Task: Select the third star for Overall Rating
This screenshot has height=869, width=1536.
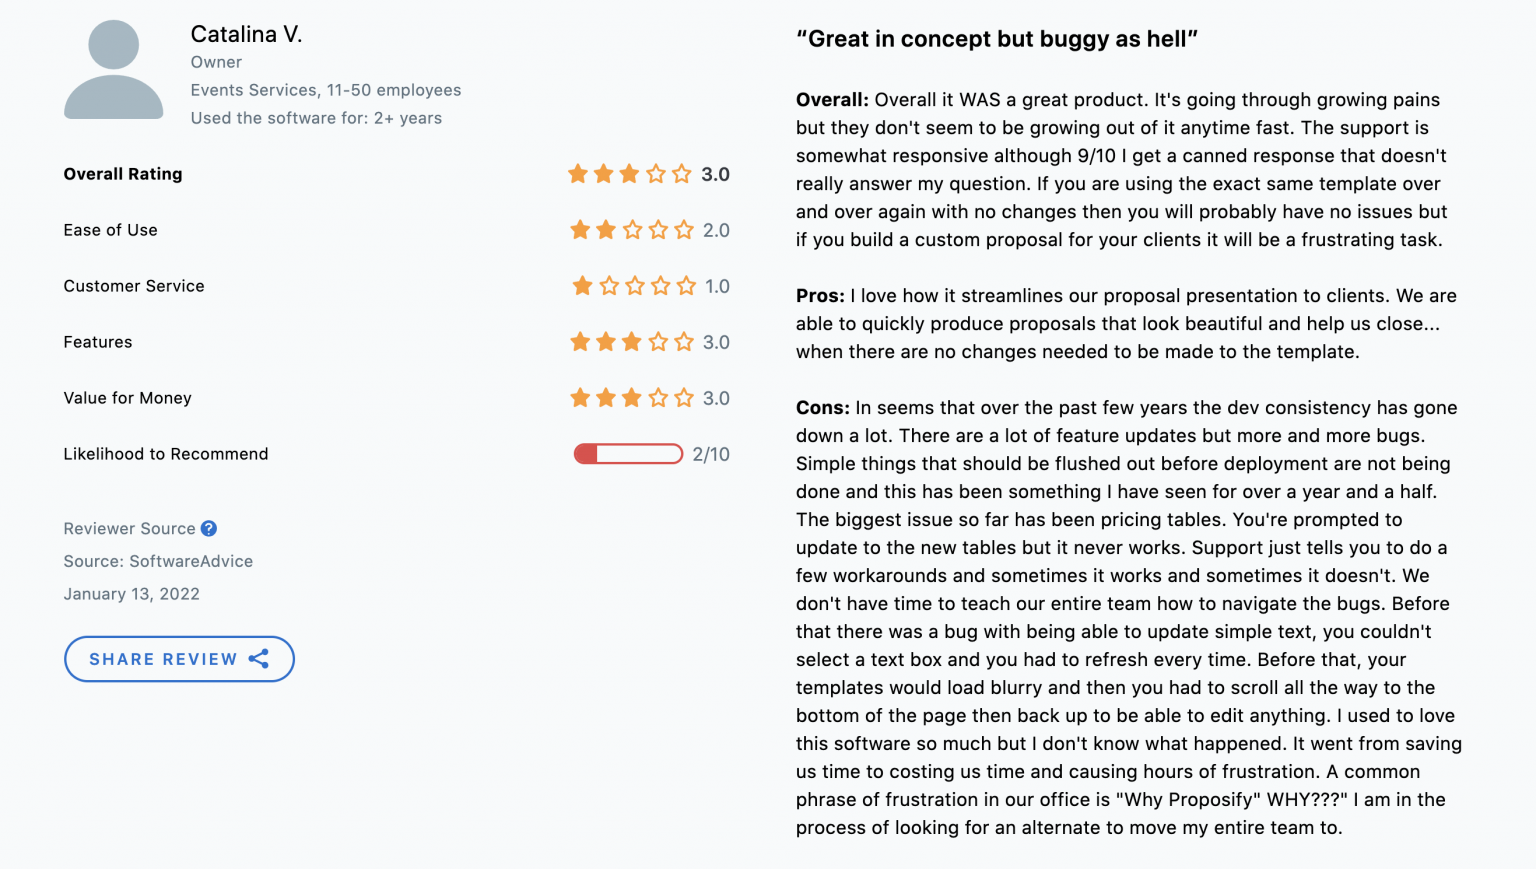Action: pos(629,174)
